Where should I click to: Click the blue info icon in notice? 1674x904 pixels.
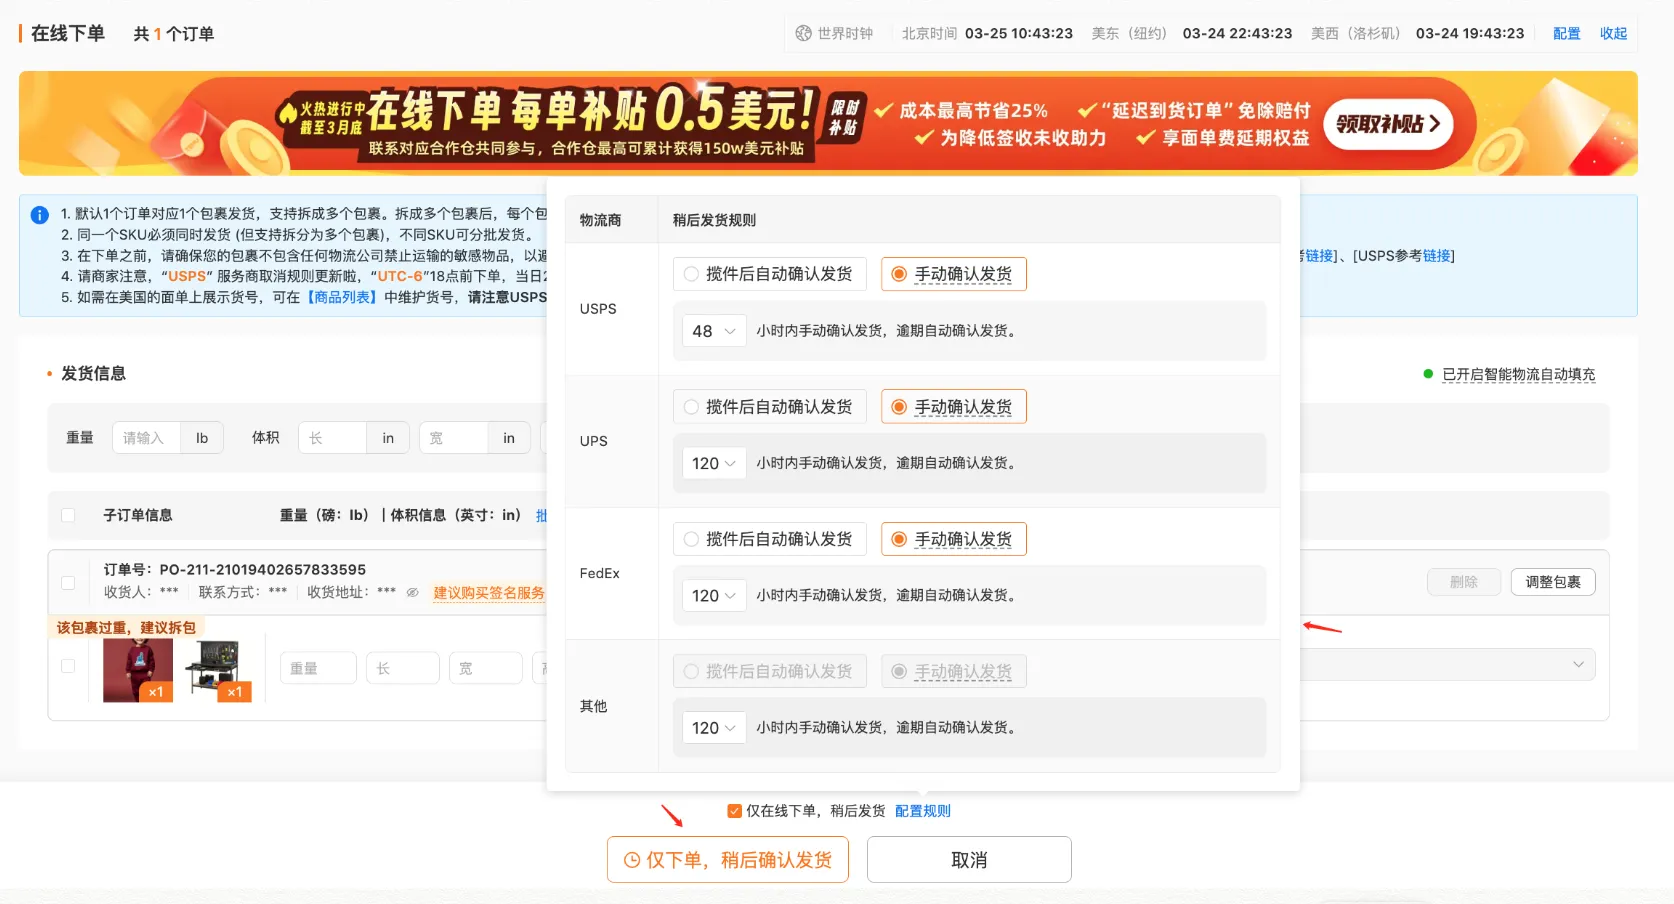tap(40, 215)
